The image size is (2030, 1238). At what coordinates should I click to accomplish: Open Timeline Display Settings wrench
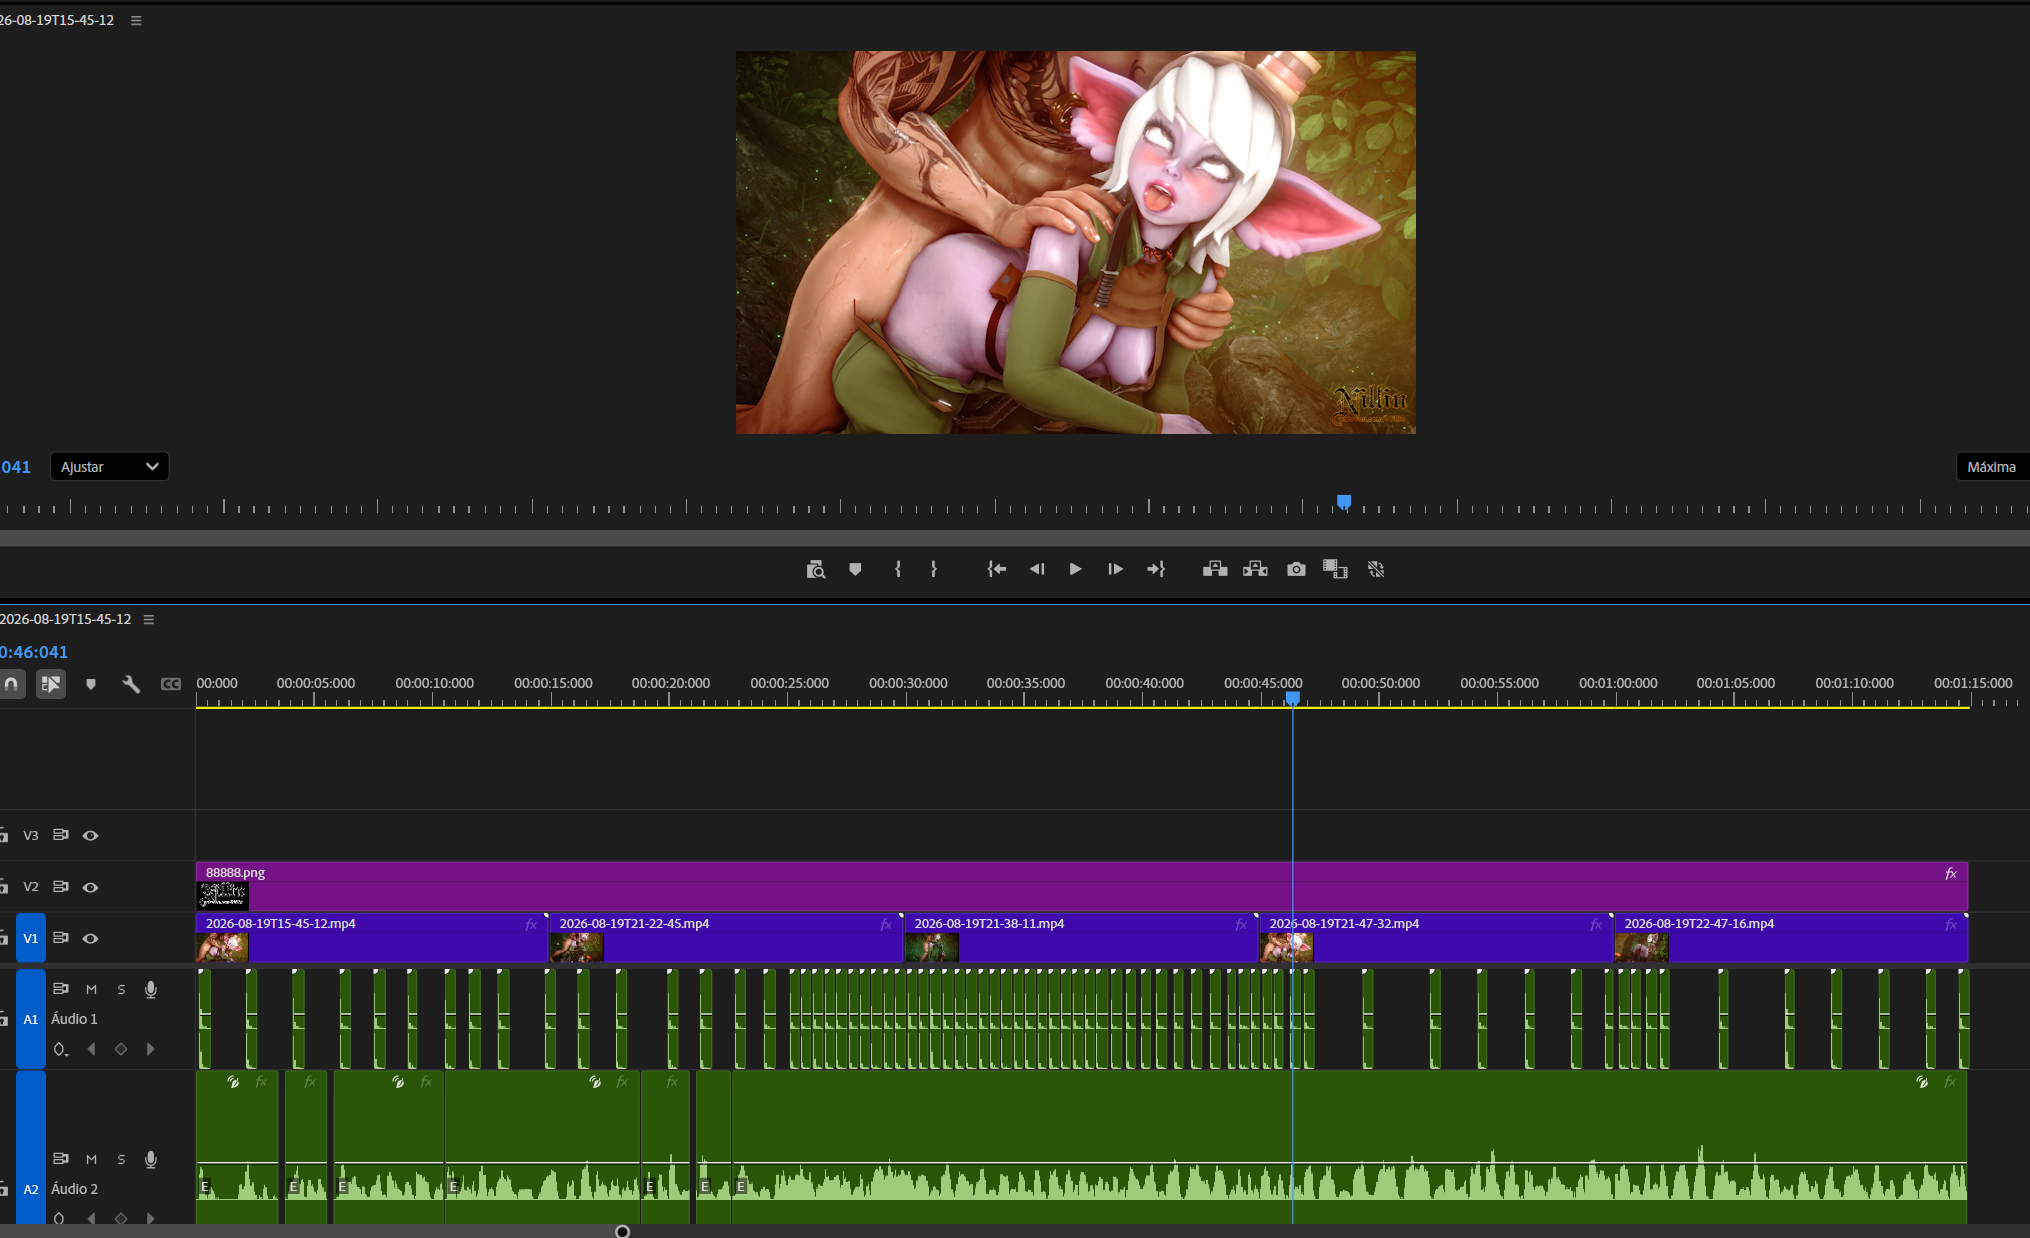(131, 684)
